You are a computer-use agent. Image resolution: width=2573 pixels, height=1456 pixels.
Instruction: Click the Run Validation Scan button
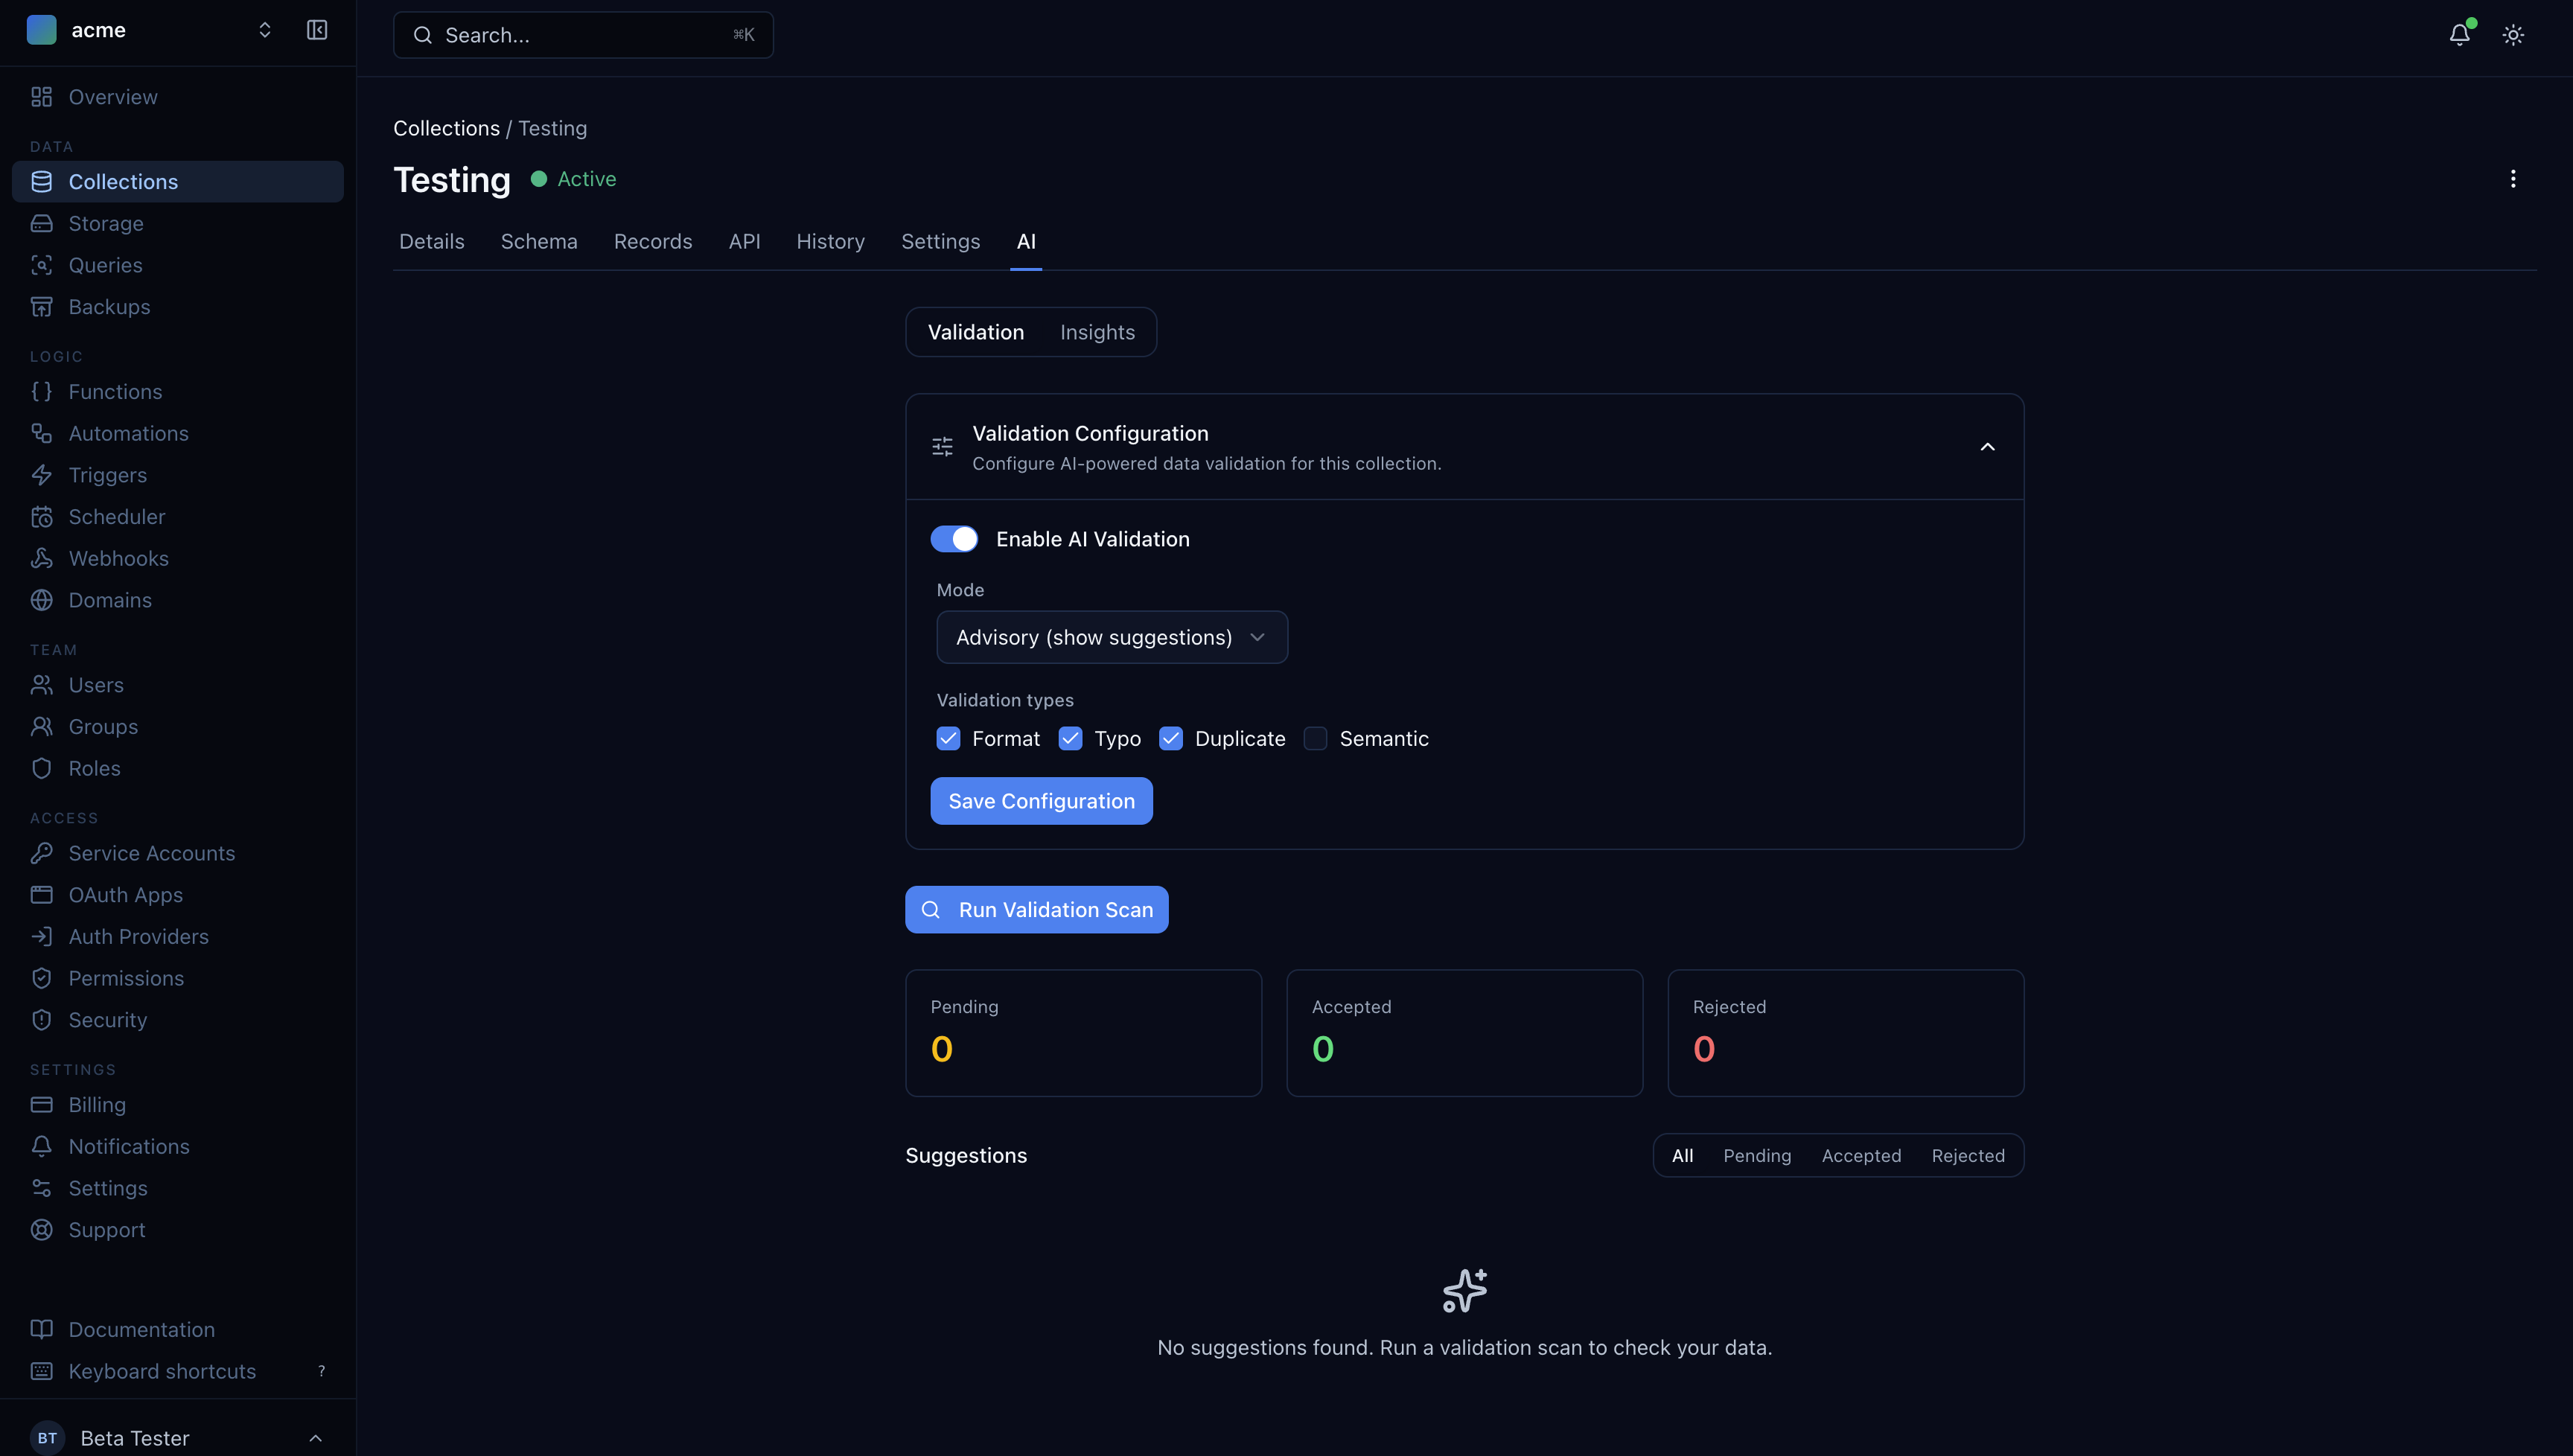[x=1036, y=909]
